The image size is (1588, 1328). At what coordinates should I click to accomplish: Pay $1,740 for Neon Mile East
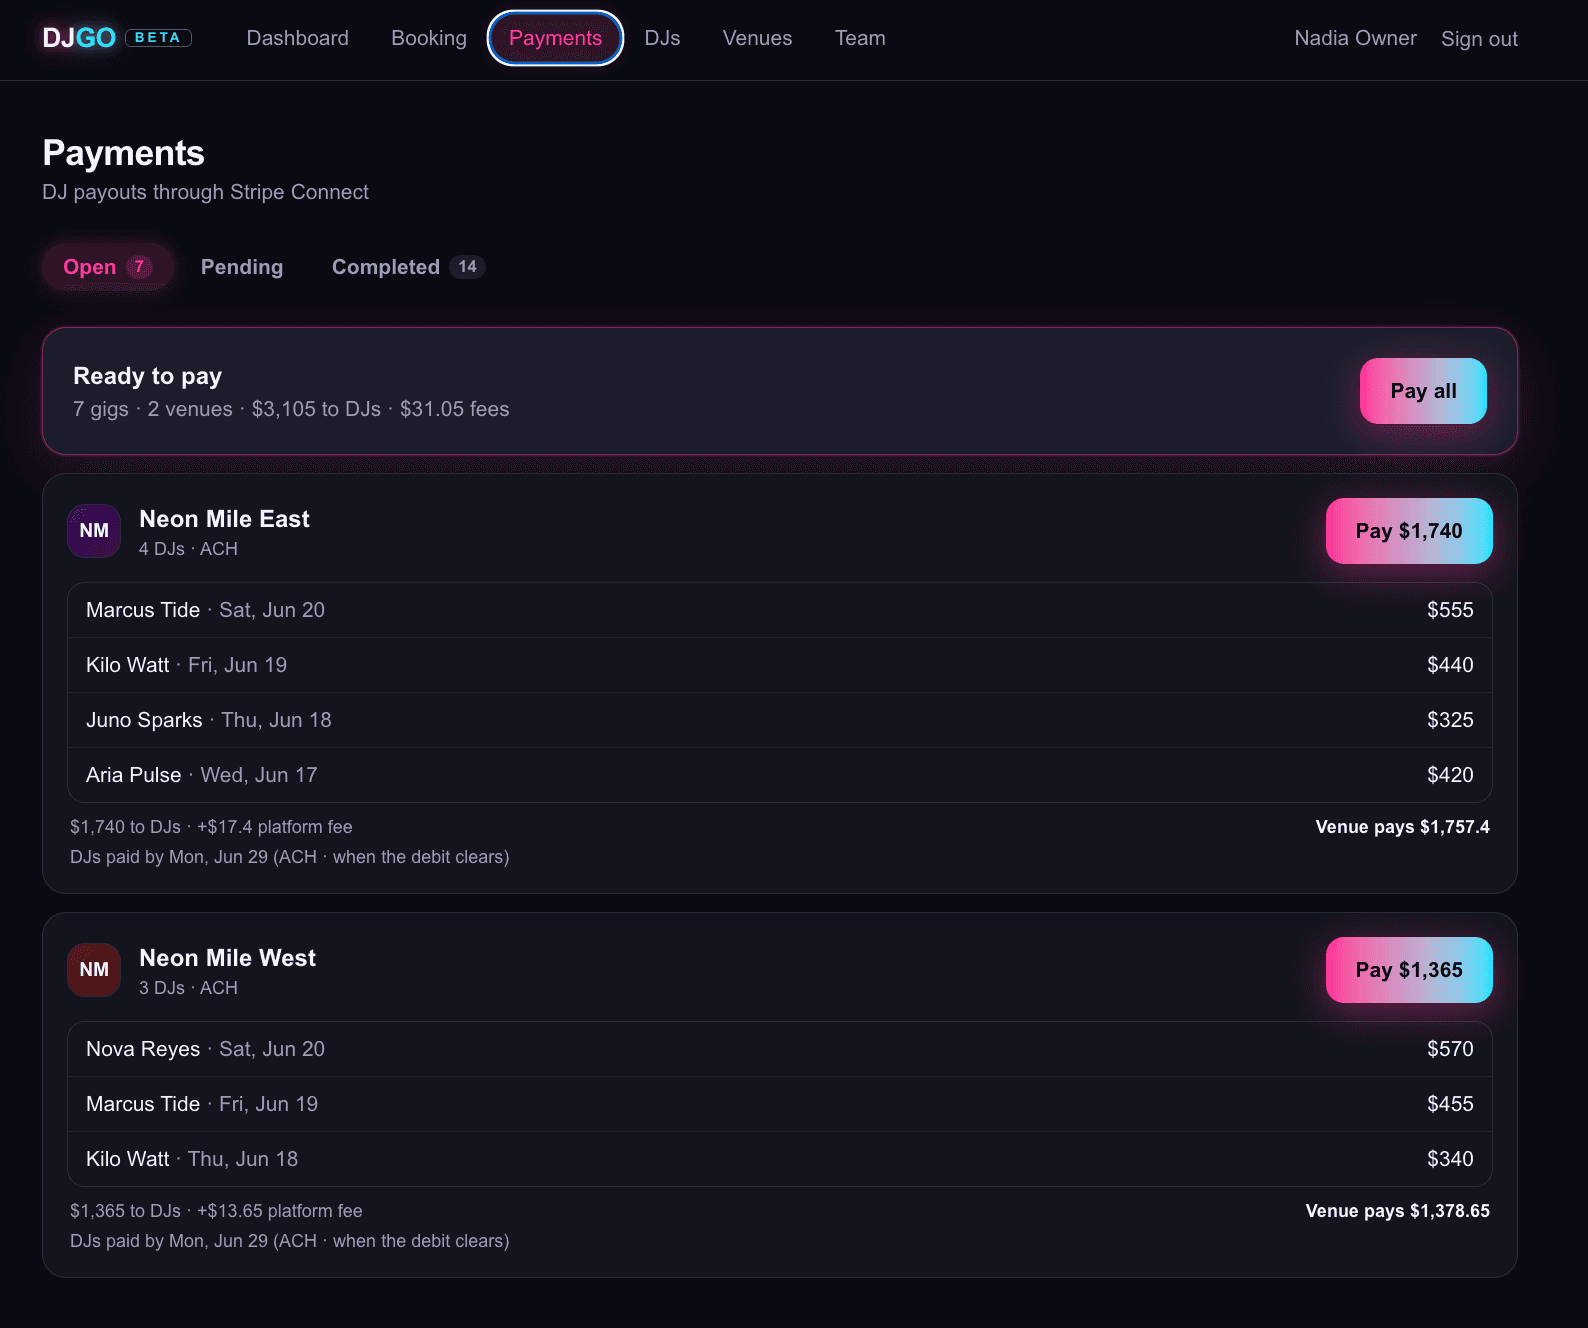coord(1409,531)
